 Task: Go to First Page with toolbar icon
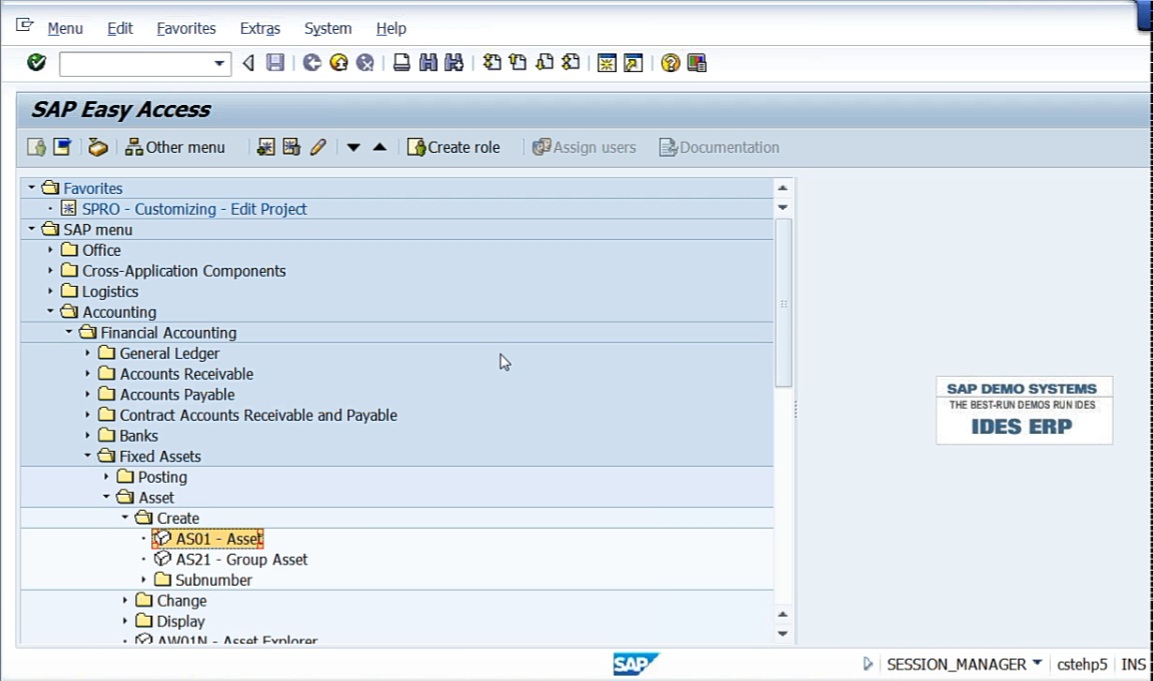[x=492, y=63]
